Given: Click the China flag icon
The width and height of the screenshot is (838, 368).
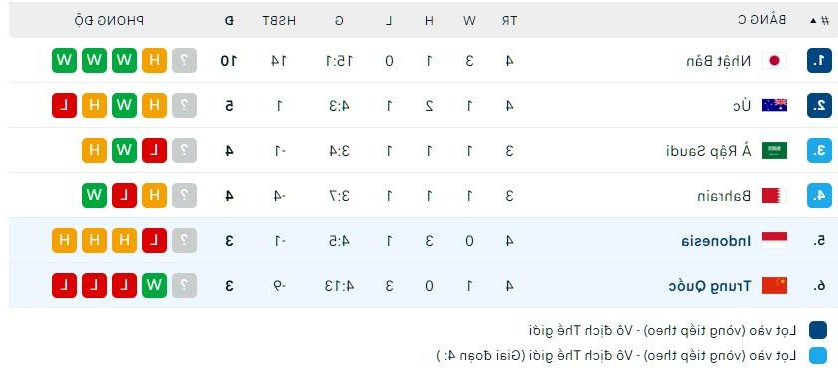Looking at the screenshot, I should (x=774, y=286).
